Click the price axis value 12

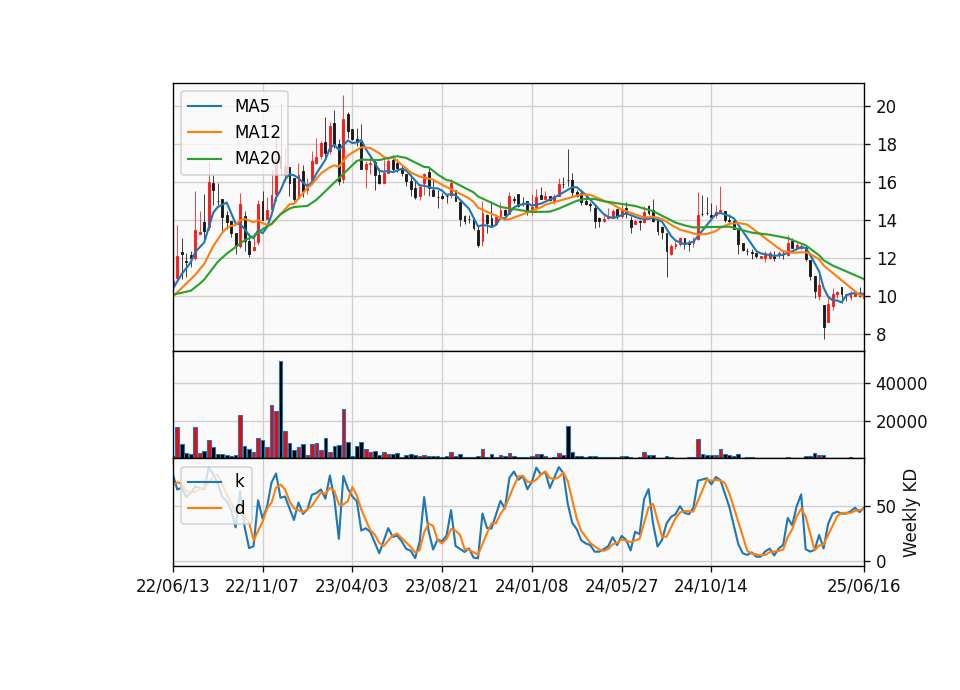tap(886, 259)
